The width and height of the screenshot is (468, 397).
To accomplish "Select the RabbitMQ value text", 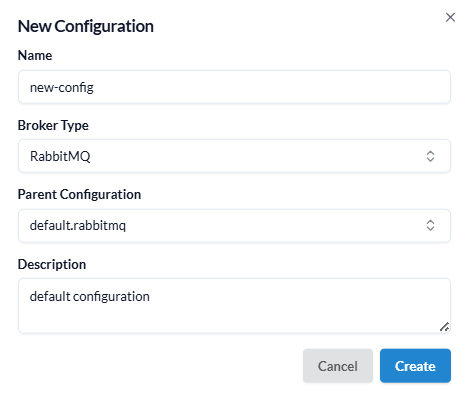I will [x=60, y=156].
